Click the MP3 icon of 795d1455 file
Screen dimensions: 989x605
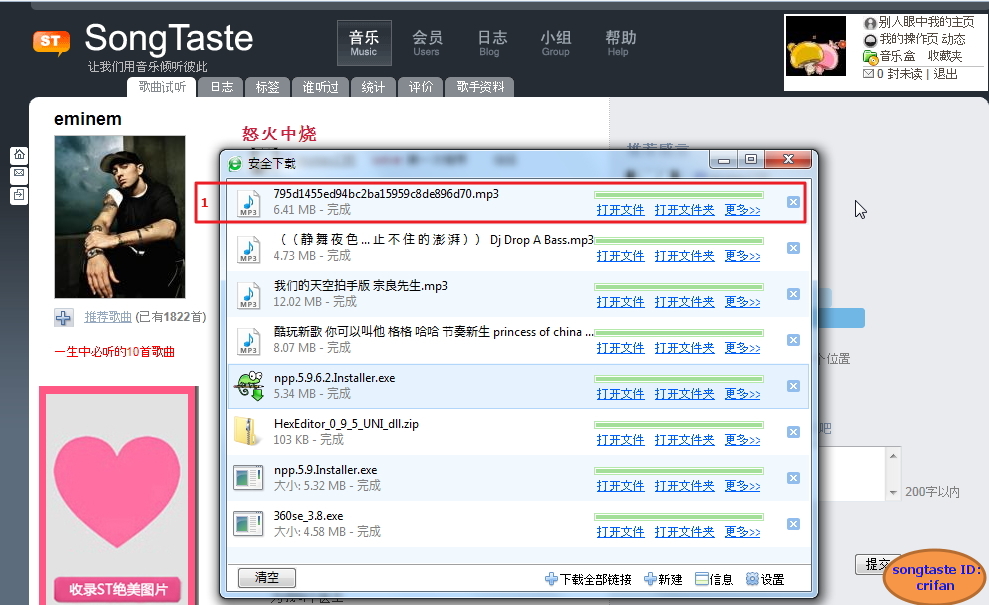pos(248,203)
